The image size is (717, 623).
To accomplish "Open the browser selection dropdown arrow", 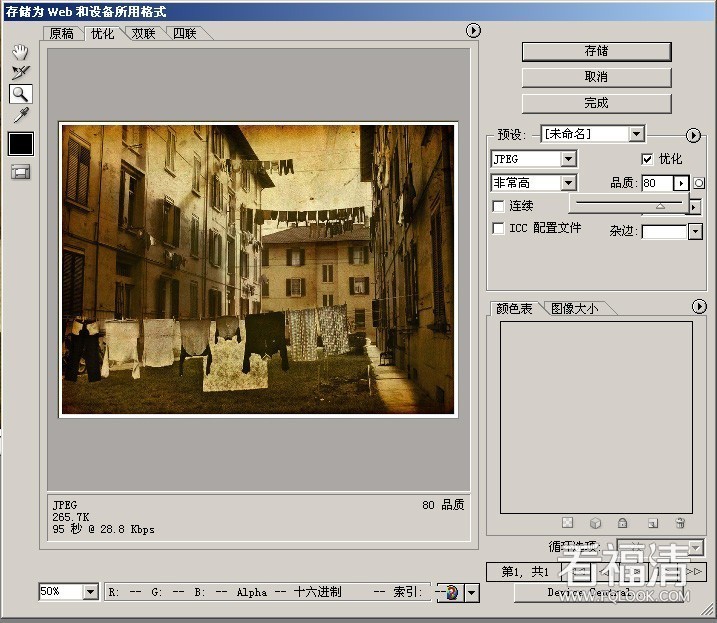I will click(x=471, y=593).
